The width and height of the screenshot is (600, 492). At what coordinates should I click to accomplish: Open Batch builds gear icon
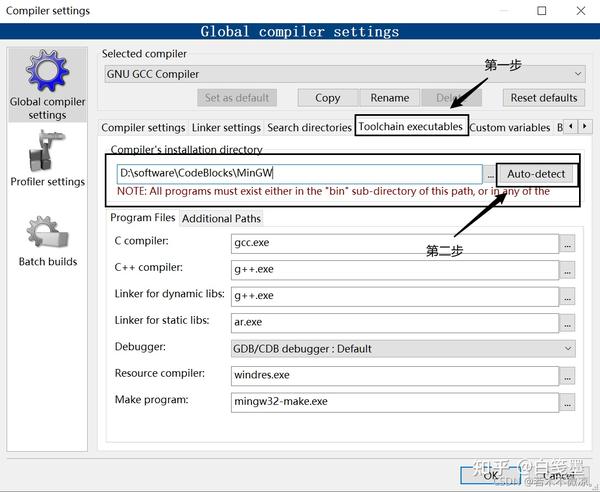point(47,231)
